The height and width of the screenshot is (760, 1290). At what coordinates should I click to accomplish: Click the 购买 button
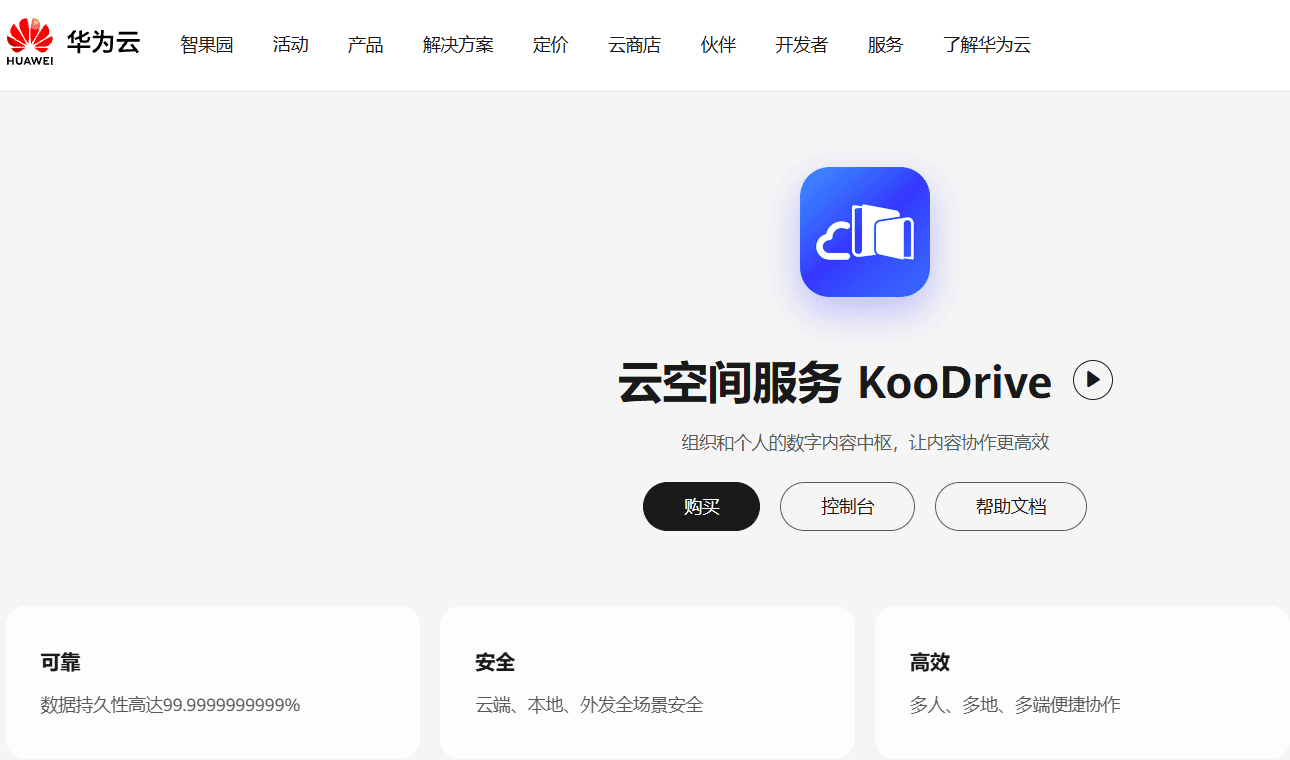click(702, 507)
